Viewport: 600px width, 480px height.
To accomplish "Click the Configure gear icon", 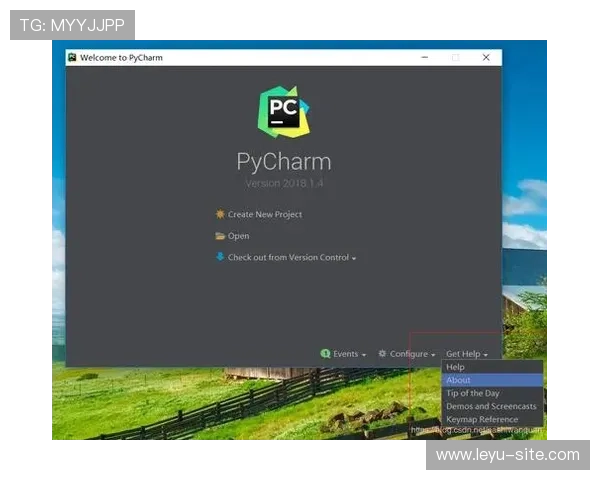I will pyautogui.click(x=382, y=353).
